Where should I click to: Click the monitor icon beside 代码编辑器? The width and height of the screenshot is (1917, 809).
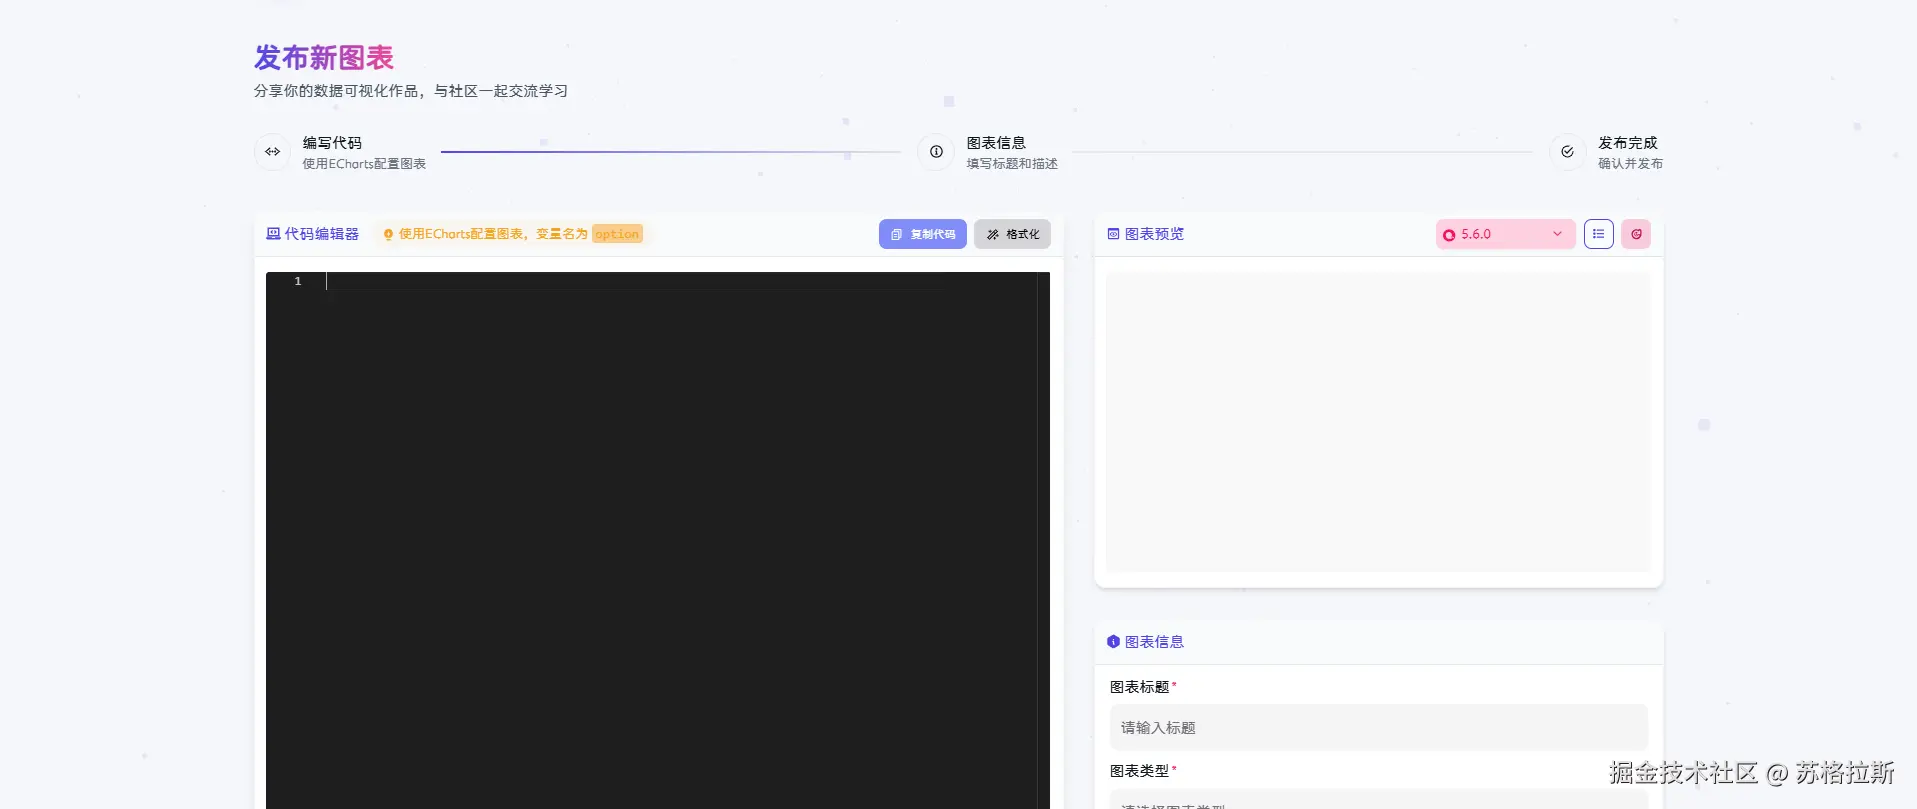(273, 234)
